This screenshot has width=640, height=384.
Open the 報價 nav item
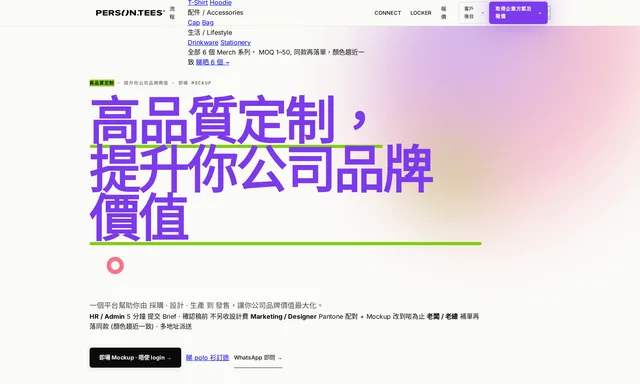point(443,13)
